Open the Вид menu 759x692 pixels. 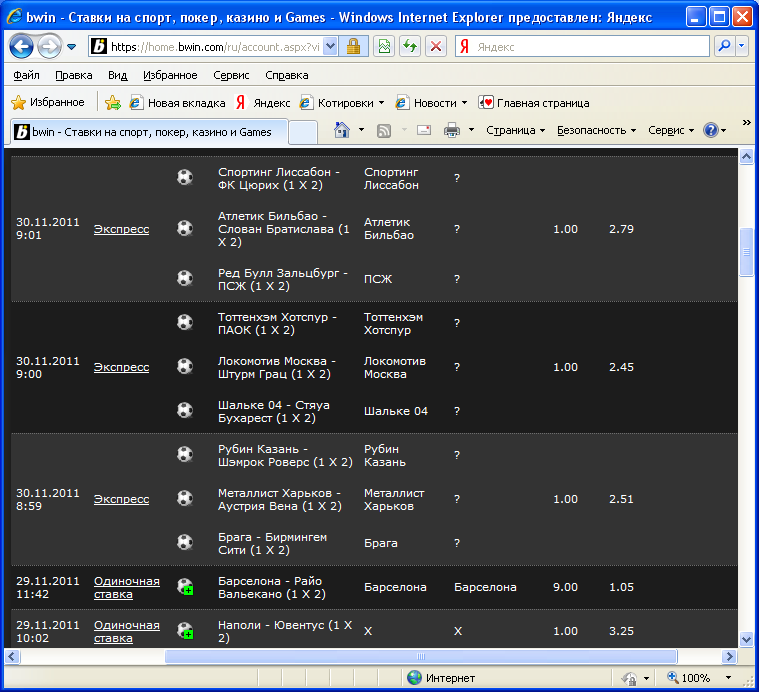[118, 75]
